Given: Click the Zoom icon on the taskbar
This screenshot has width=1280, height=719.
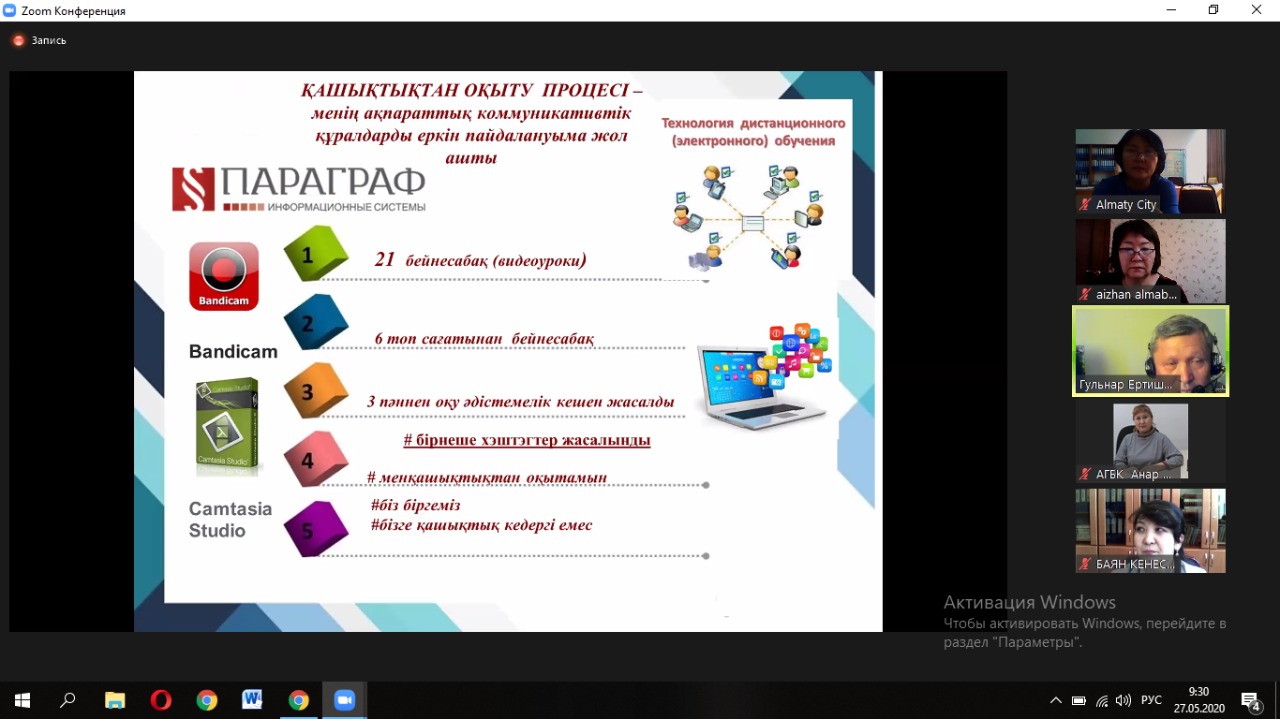Looking at the screenshot, I should [344, 700].
